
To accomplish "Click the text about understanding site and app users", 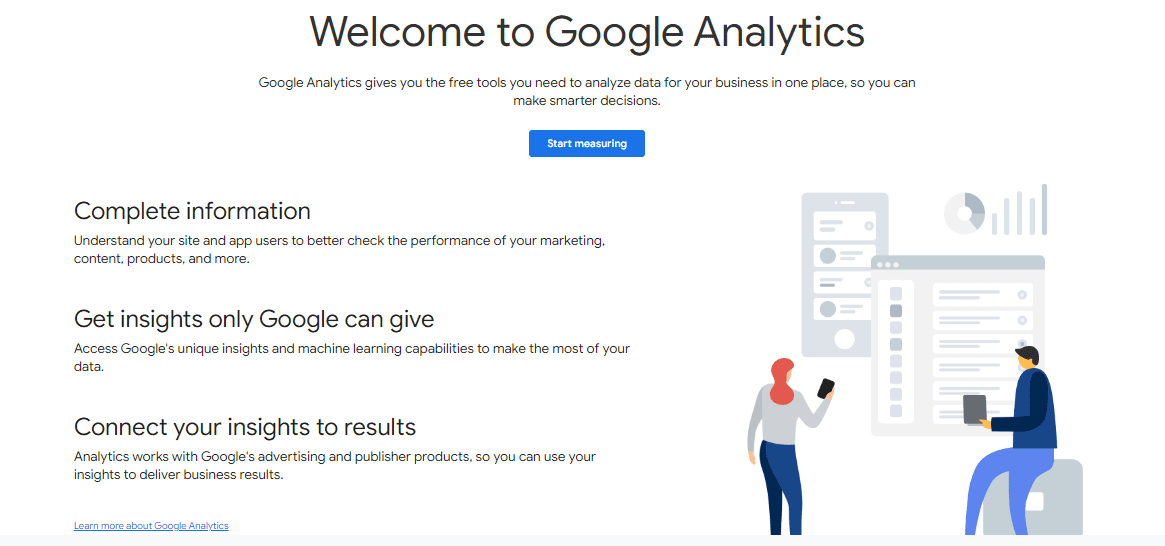I will coord(340,251).
